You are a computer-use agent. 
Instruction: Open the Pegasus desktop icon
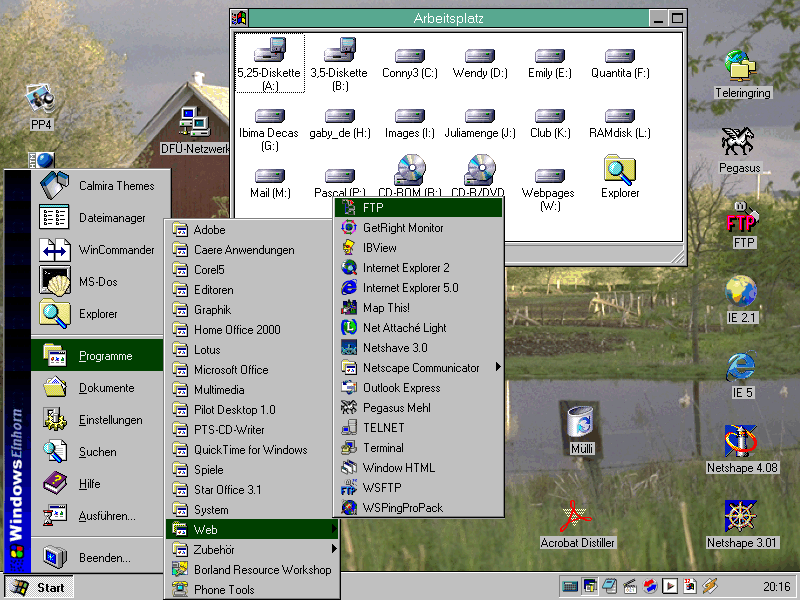(x=739, y=141)
